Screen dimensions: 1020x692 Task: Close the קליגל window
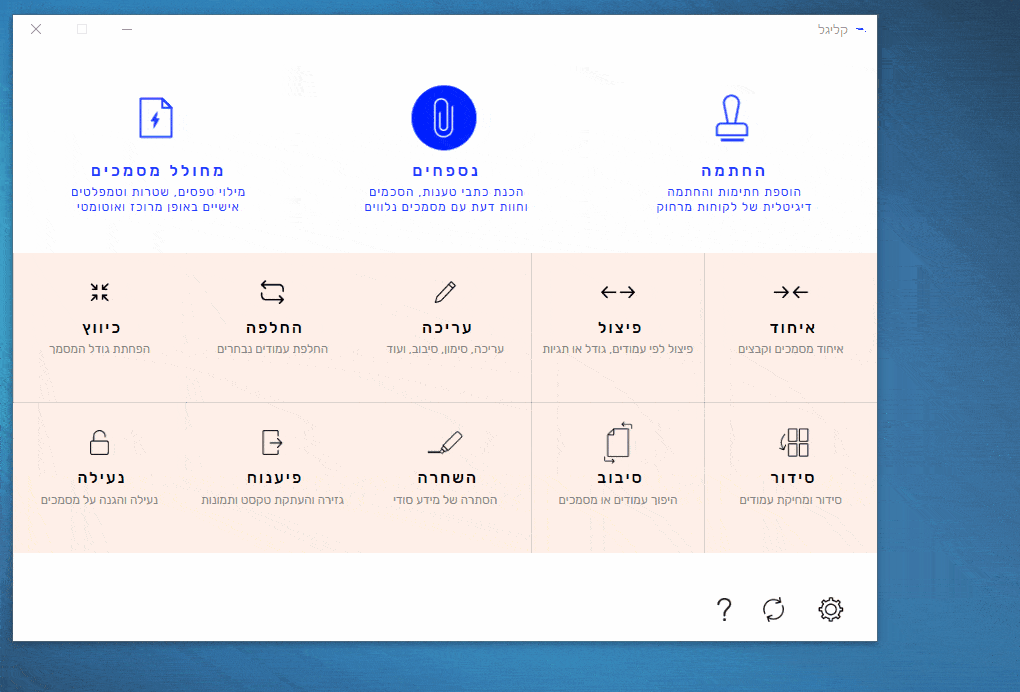[36, 29]
